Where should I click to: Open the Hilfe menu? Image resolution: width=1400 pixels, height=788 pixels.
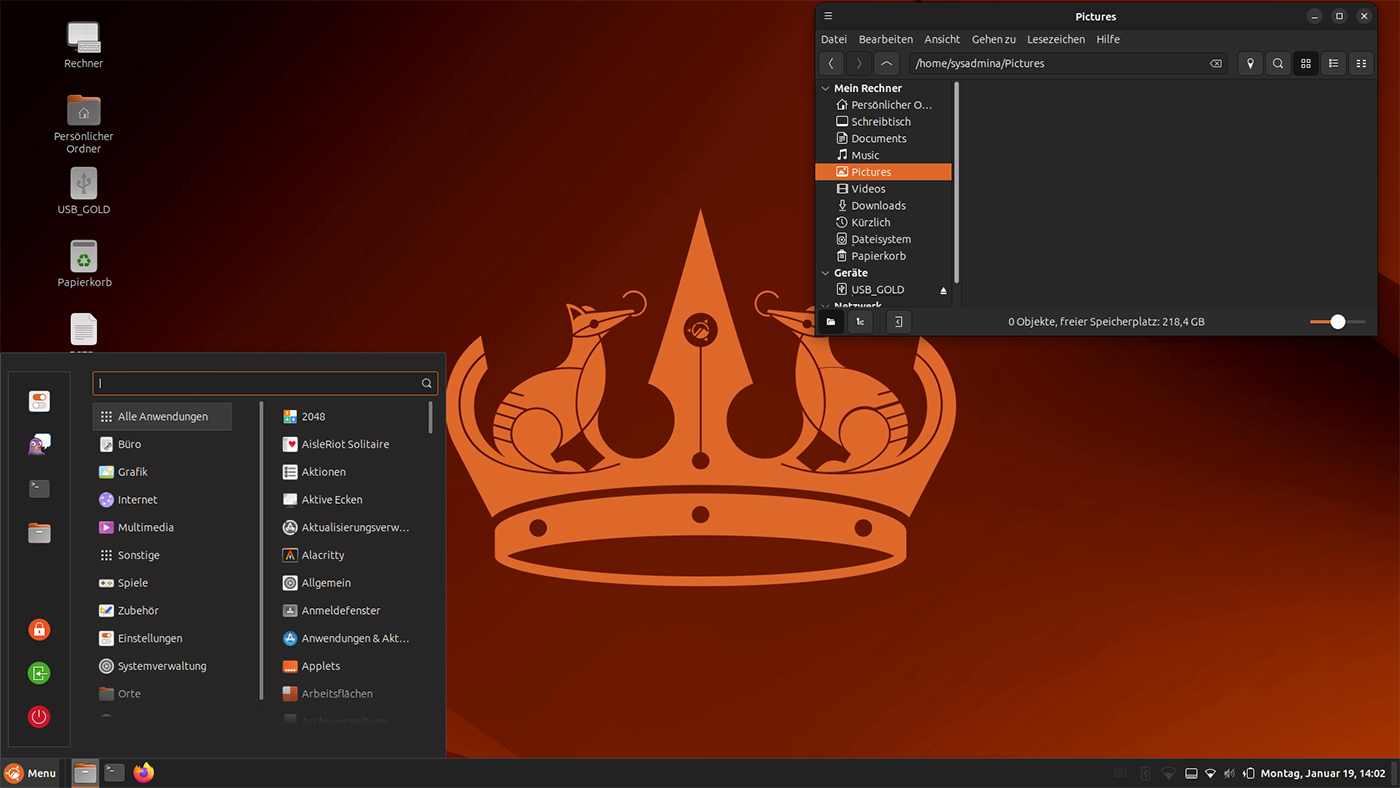pos(1108,39)
